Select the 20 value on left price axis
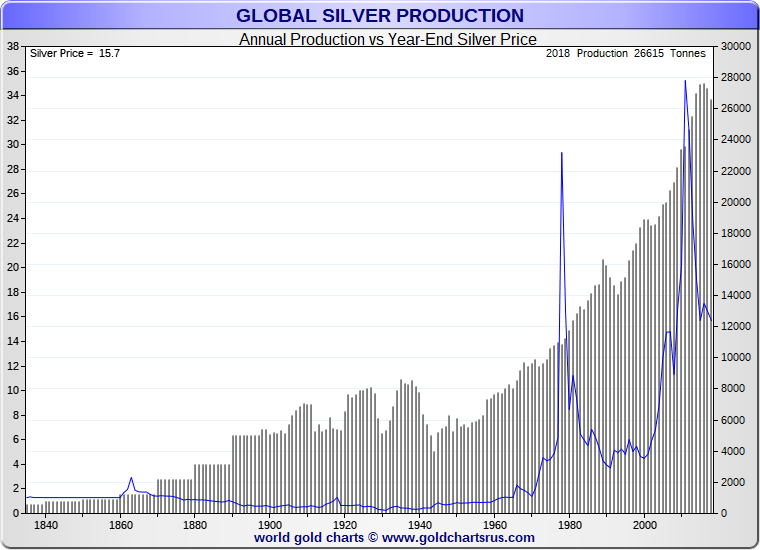The width and height of the screenshot is (760, 550). point(13,268)
